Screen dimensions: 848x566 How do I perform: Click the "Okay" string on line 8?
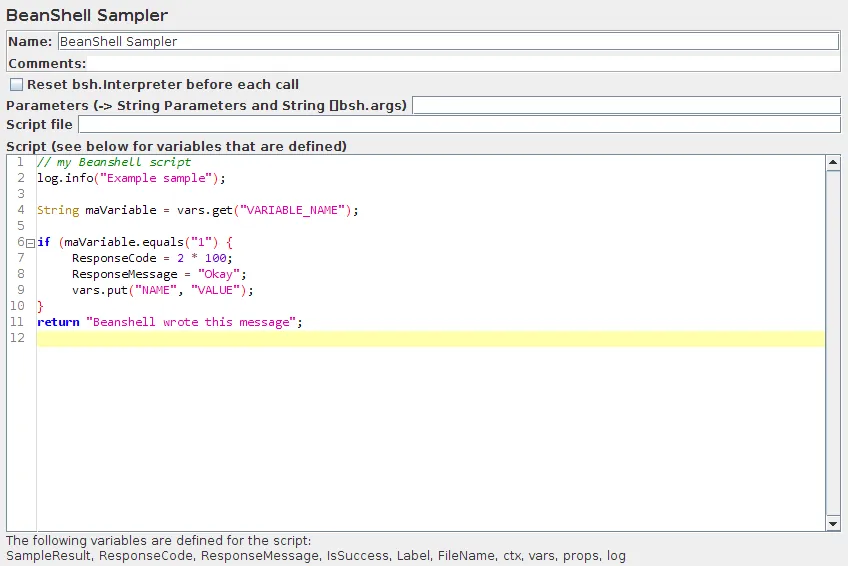pos(218,274)
